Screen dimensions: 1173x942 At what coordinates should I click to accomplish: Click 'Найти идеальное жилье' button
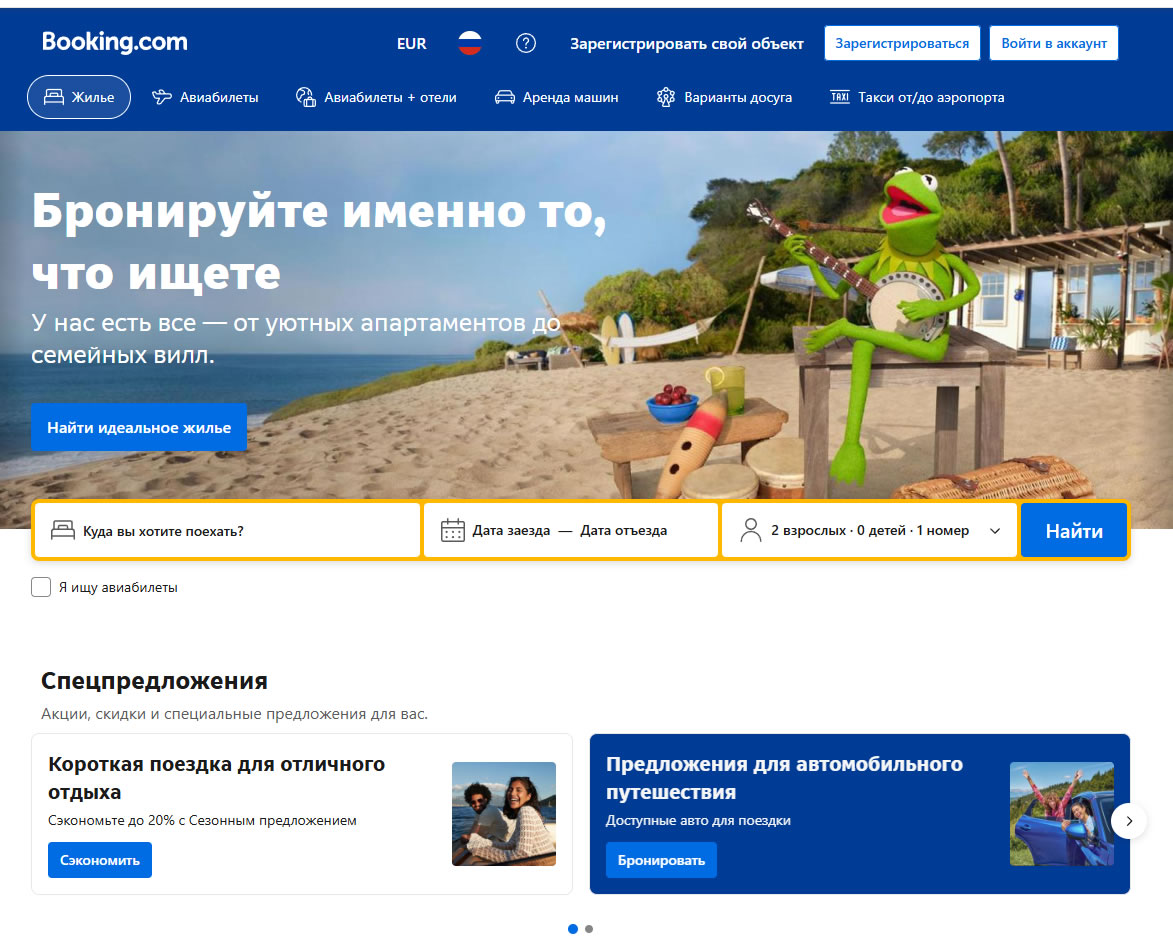139,427
